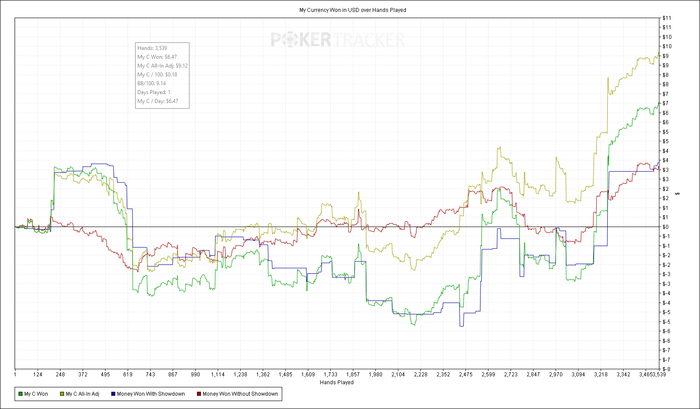Click x-axis tick label '2,104'

click(x=398, y=375)
